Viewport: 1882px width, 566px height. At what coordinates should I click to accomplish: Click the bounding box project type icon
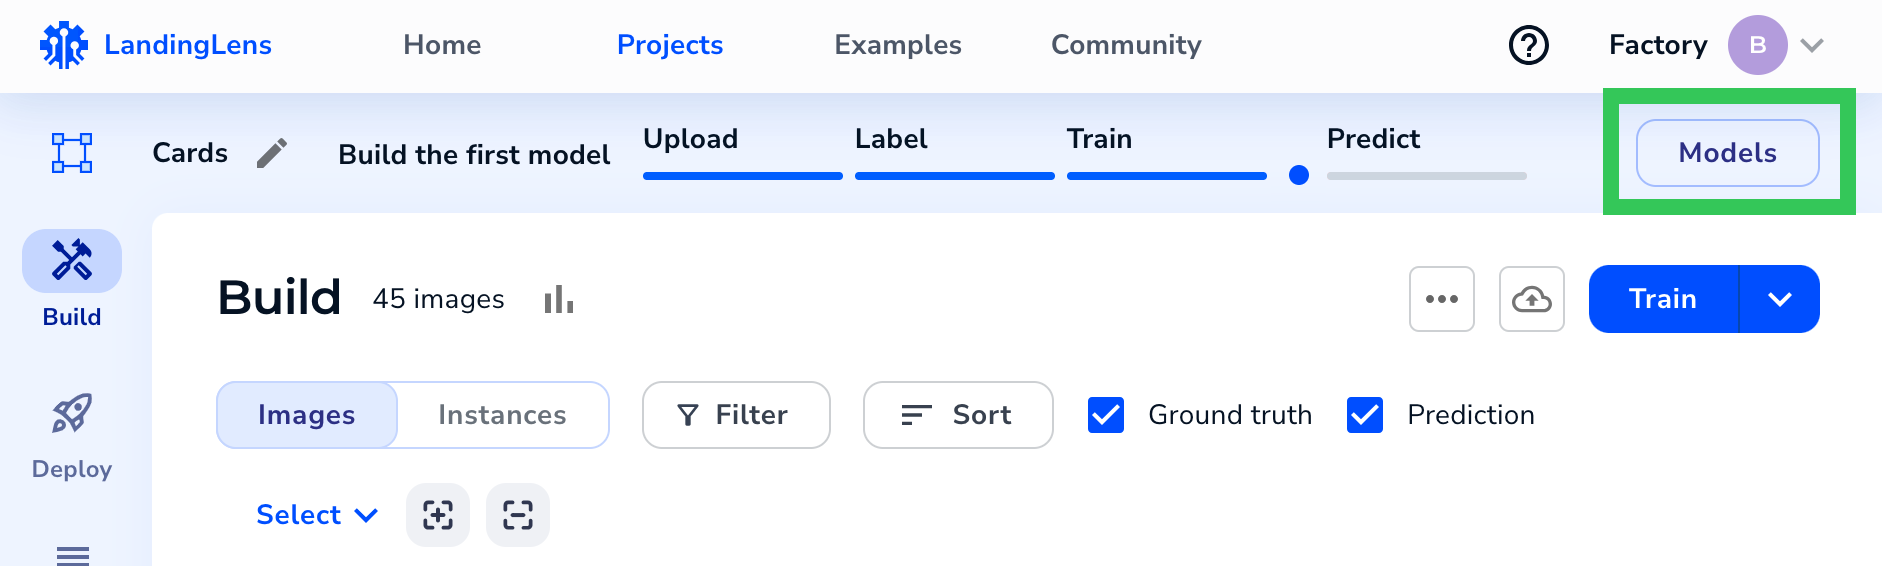72,153
